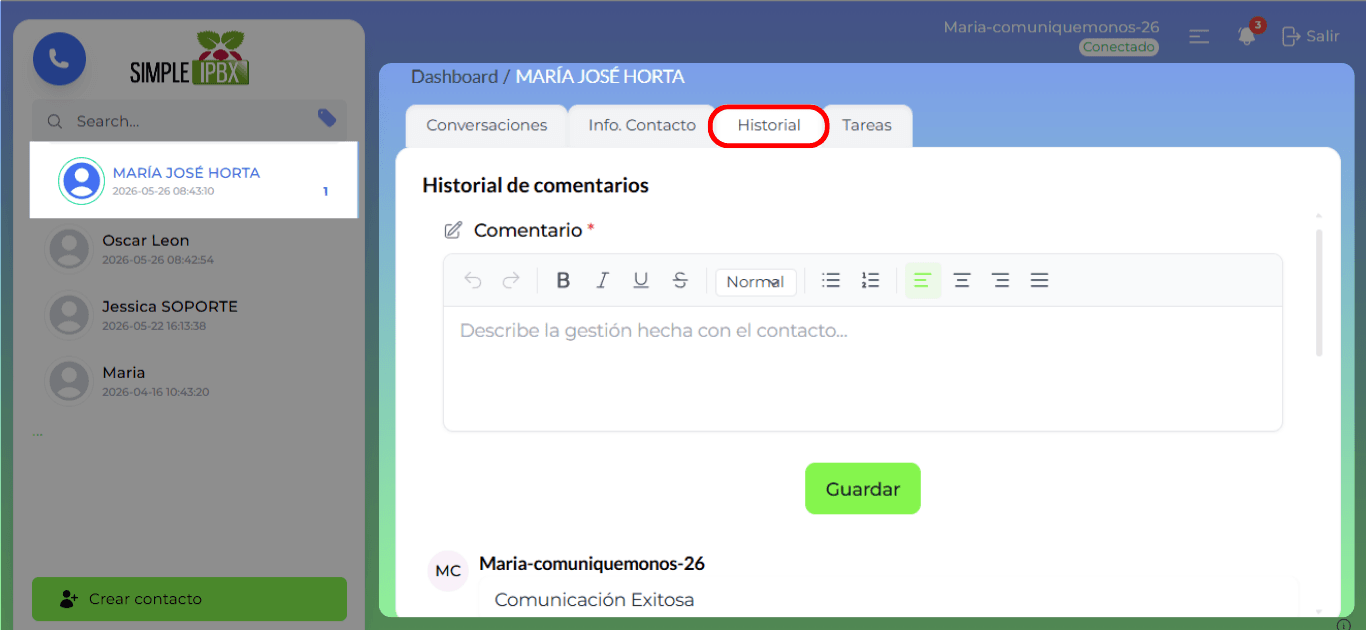
Task: Click the Maria-comuniquemonos-26 comment author name
Action: (592, 564)
